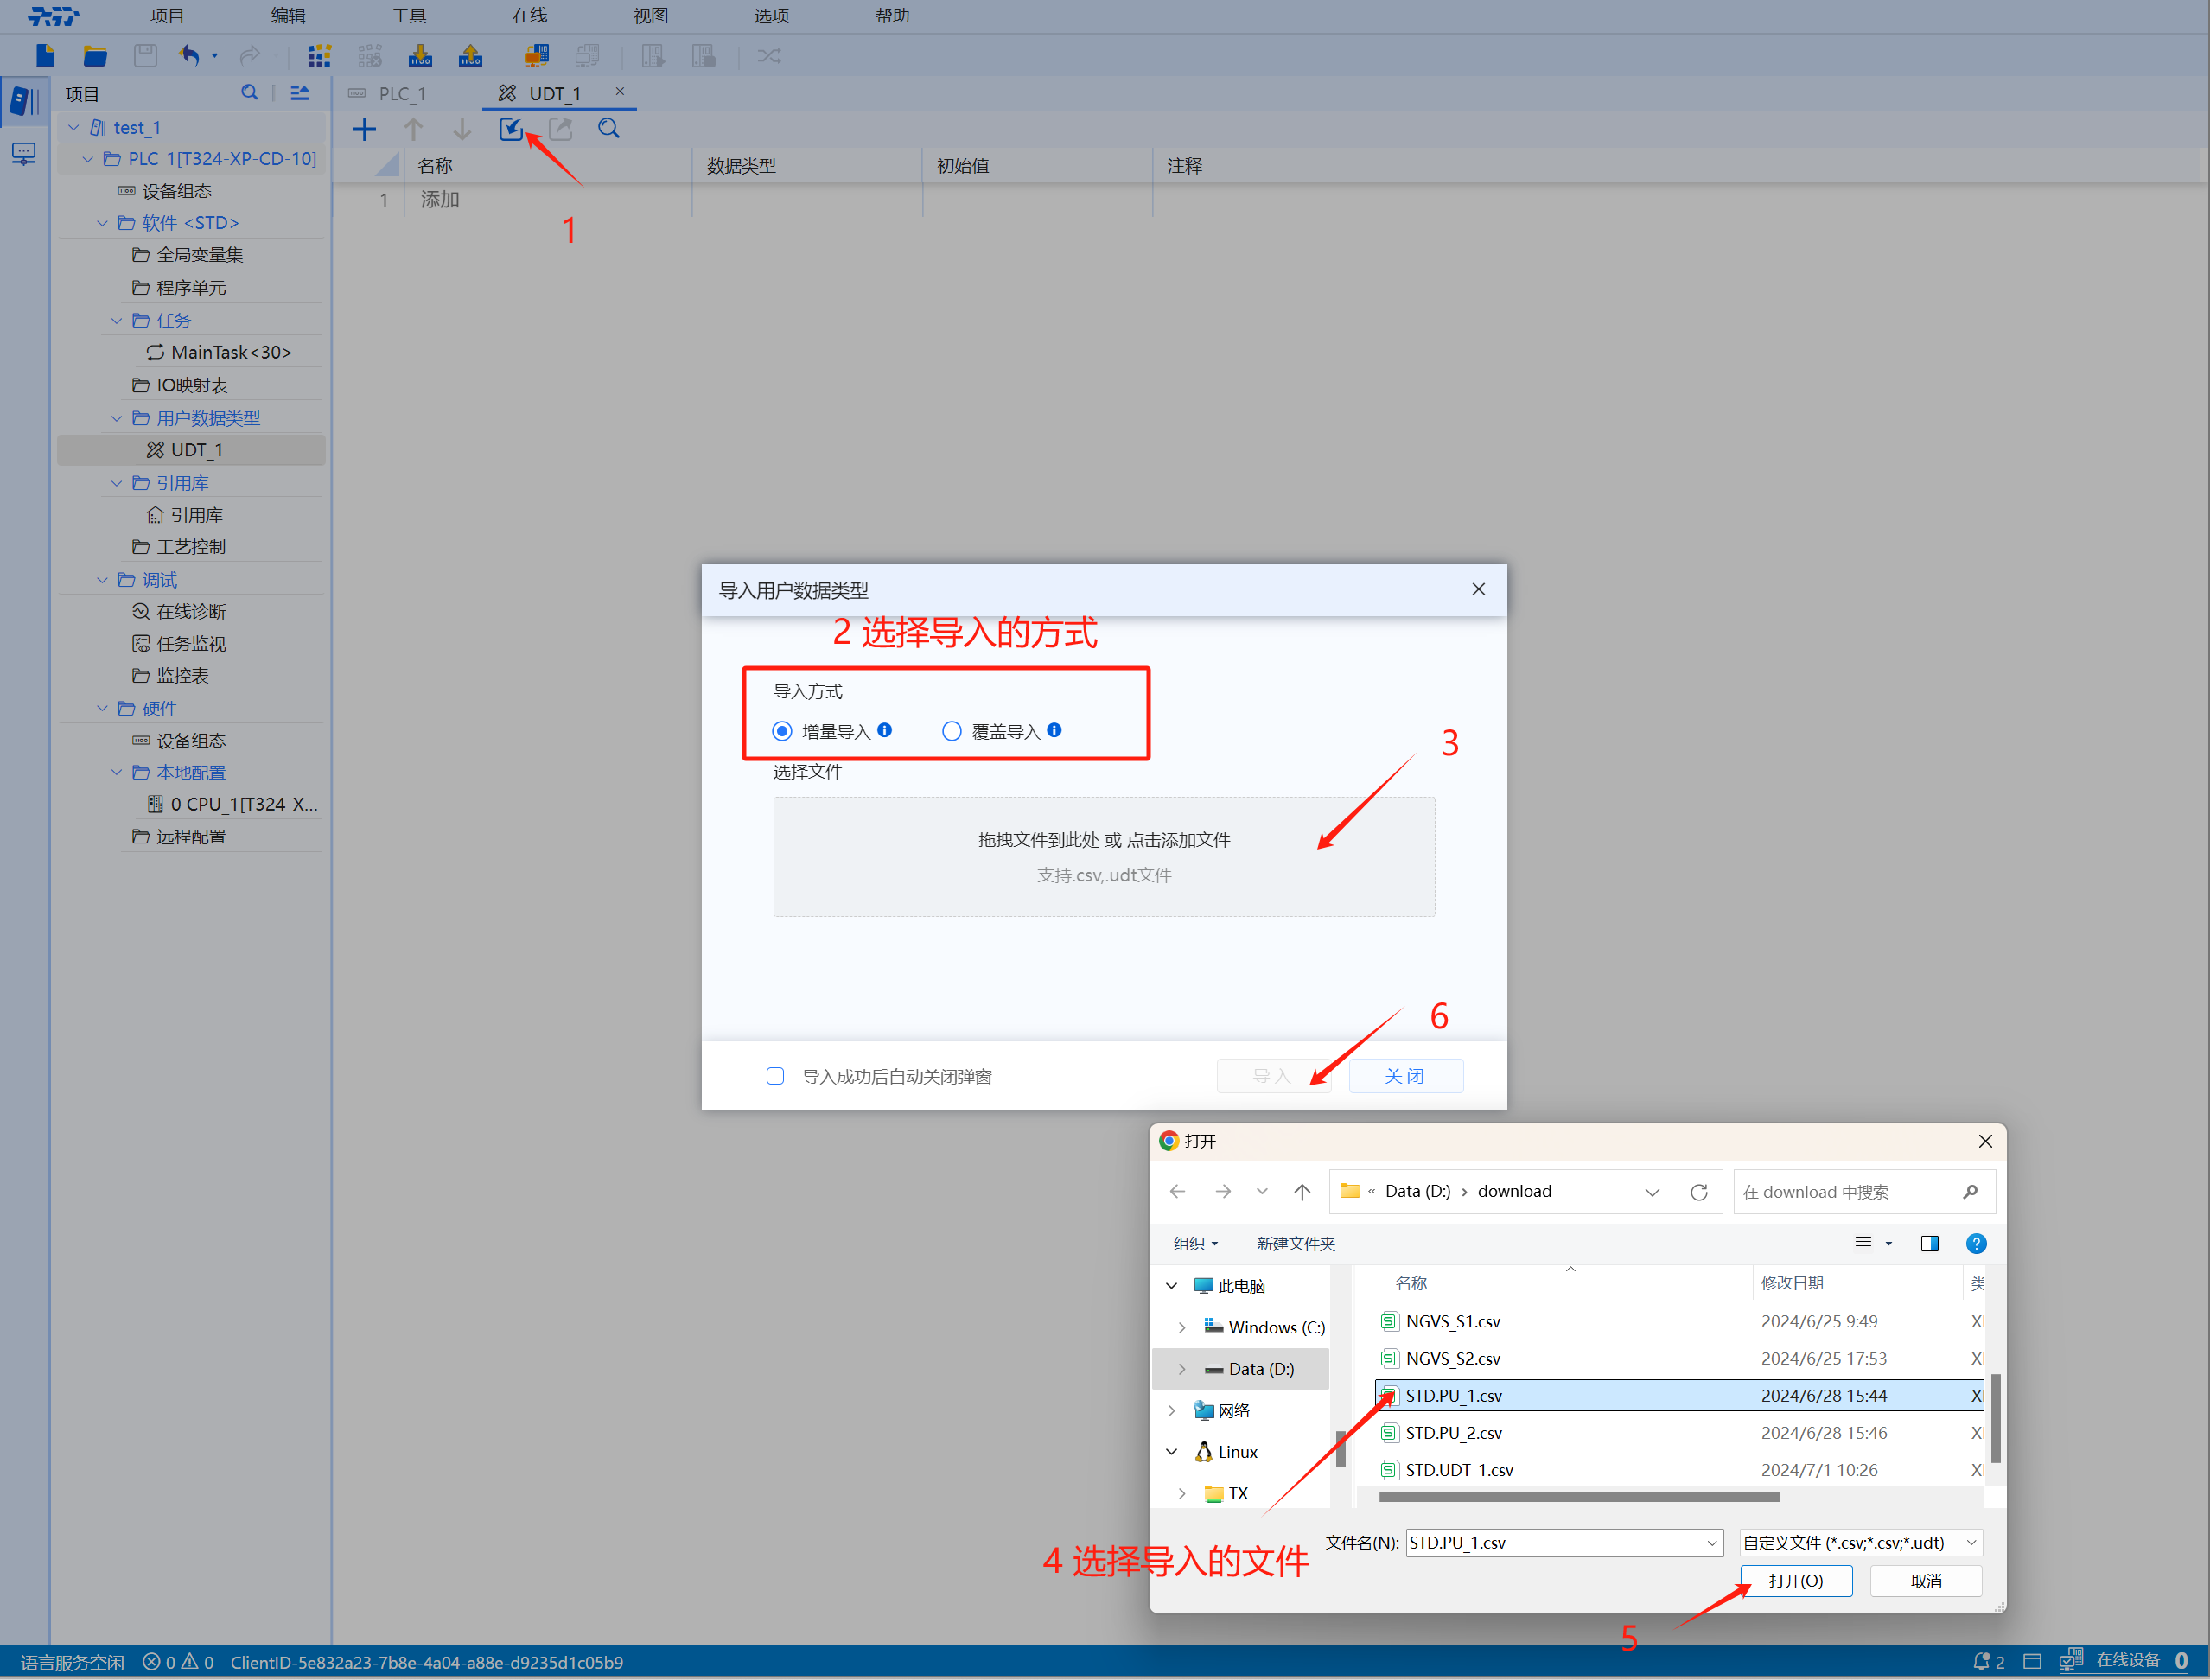2210x1680 pixels.
Task: Undo the last action
Action: coord(189,56)
